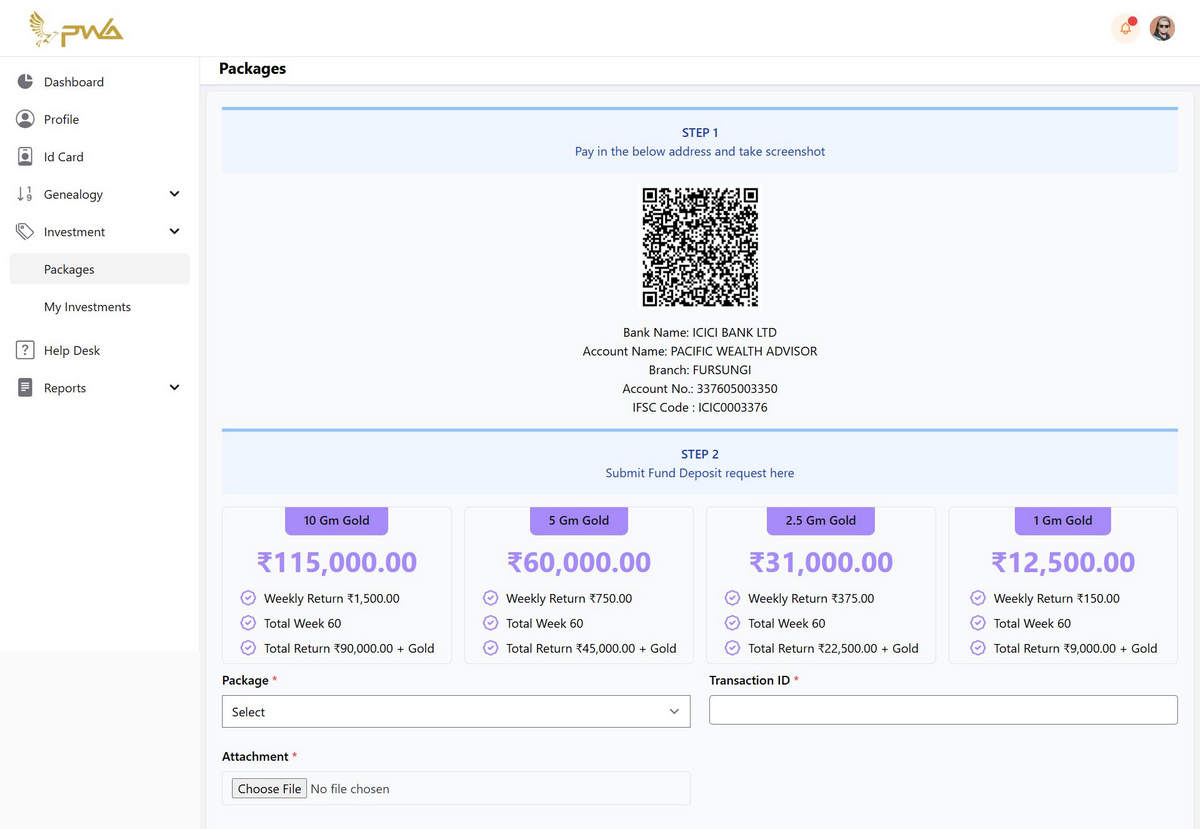Click the Profile person icon
The height and width of the screenshot is (829, 1200).
(x=25, y=119)
